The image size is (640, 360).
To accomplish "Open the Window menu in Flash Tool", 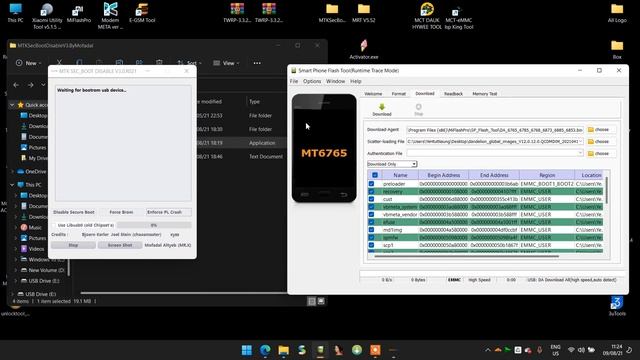I will click(x=336, y=81).
